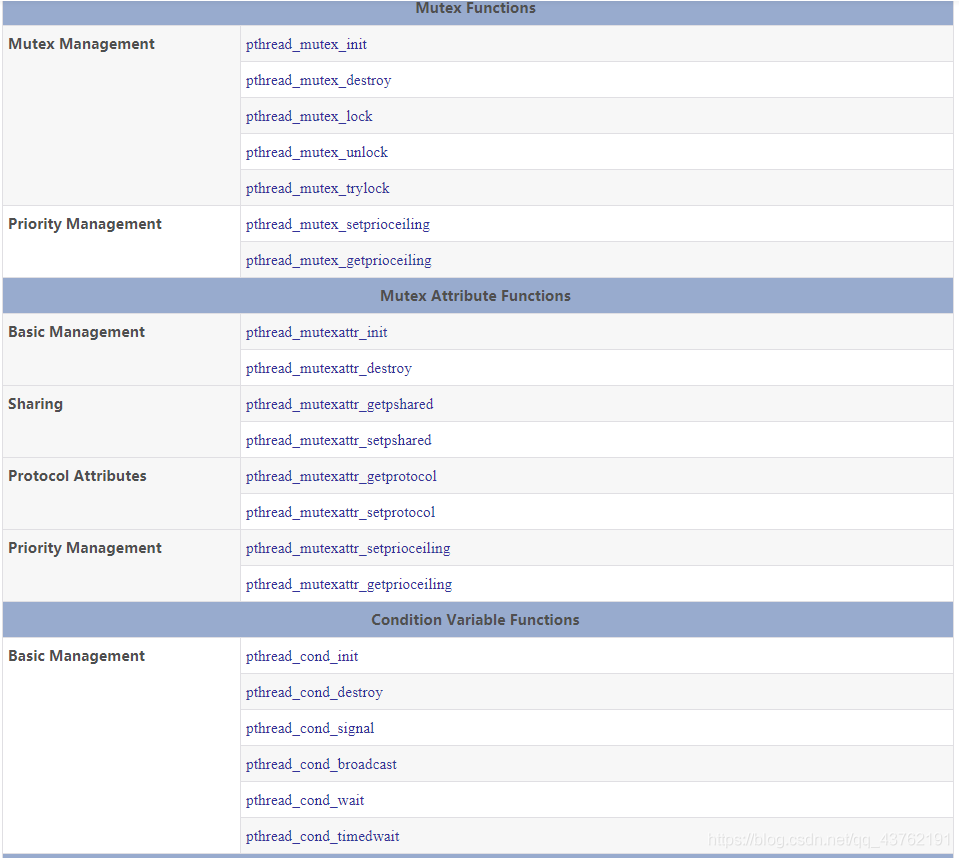Select the Protocol Attributes label
The height and width of the screenshot is (858, 959).
point(77,476)
